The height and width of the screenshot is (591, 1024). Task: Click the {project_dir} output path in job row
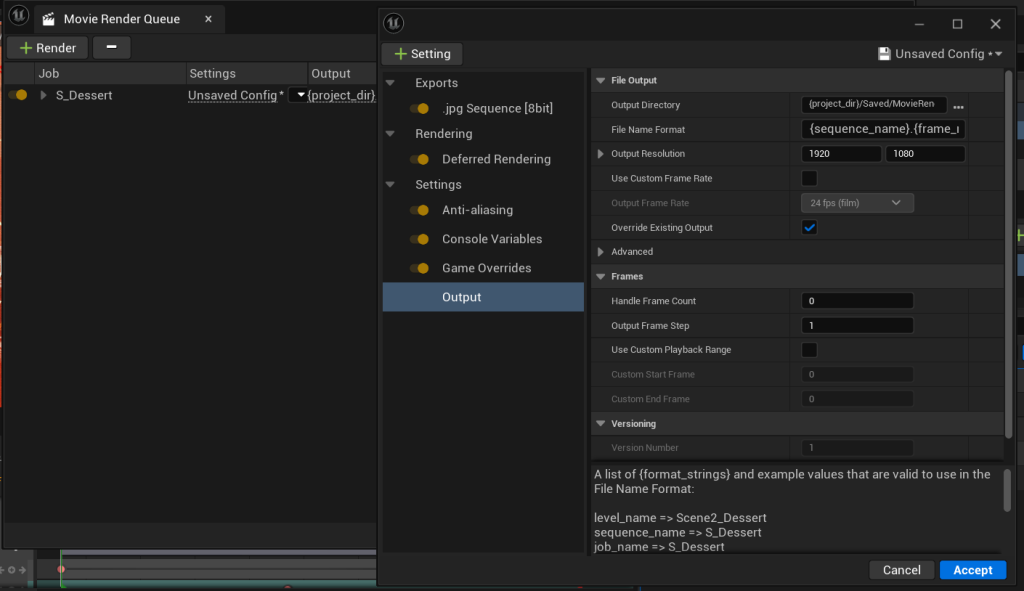(x=341, y=95)
